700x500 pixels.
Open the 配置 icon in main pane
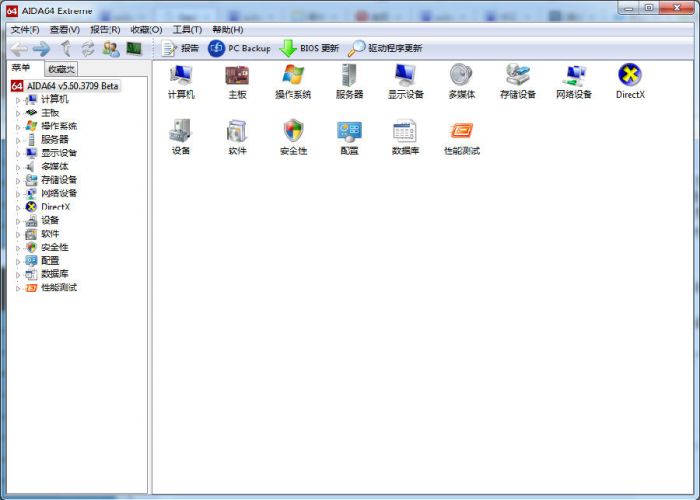(349, 137)
